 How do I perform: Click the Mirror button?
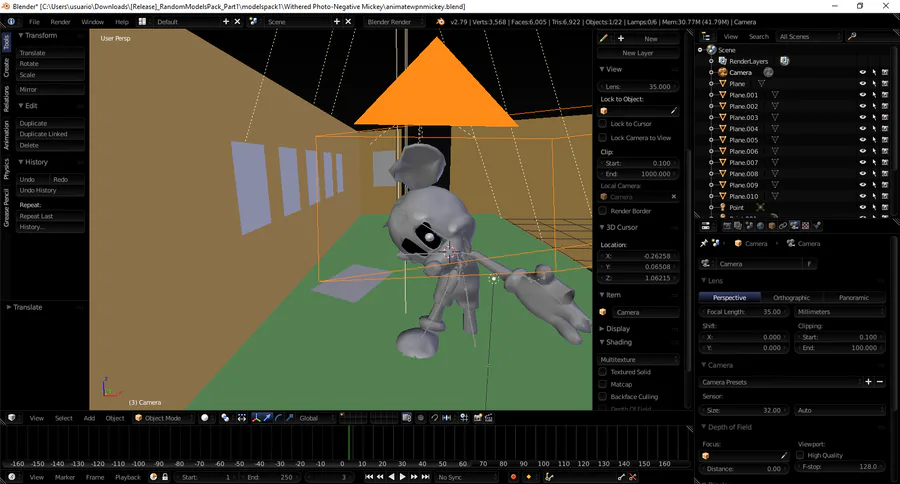51,90
